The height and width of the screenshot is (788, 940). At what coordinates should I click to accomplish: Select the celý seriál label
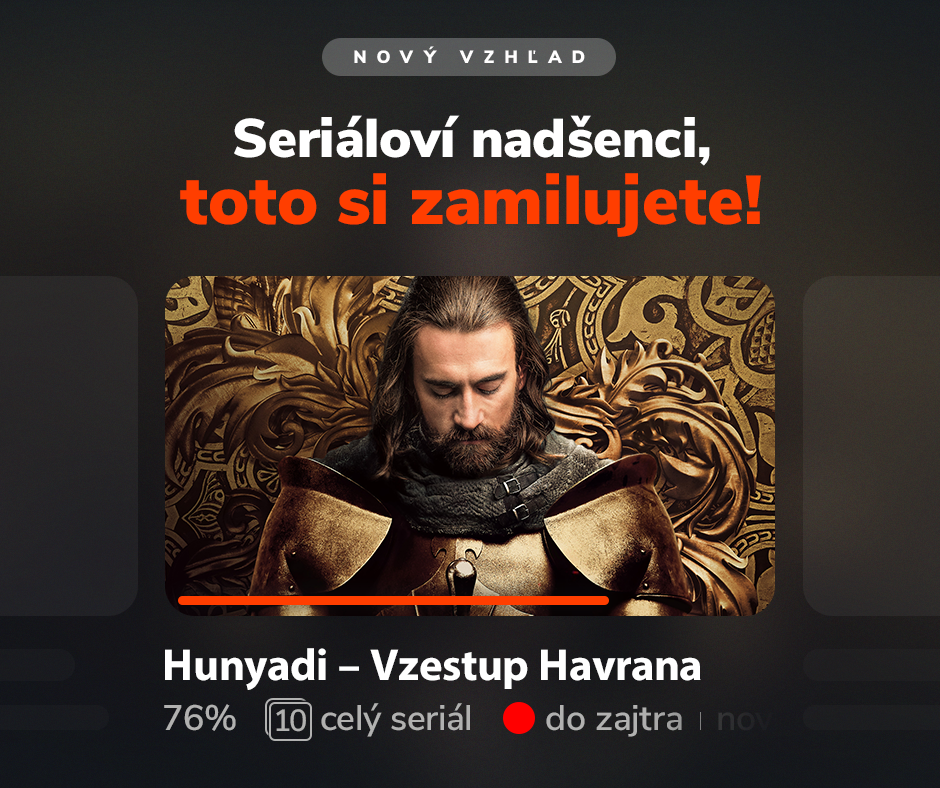(x=396, y=720)
